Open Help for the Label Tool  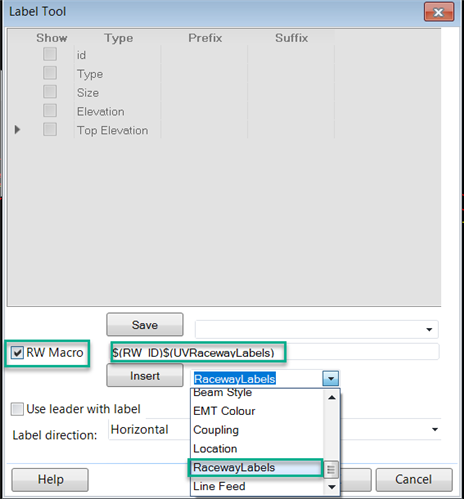(x=50, y=480)
